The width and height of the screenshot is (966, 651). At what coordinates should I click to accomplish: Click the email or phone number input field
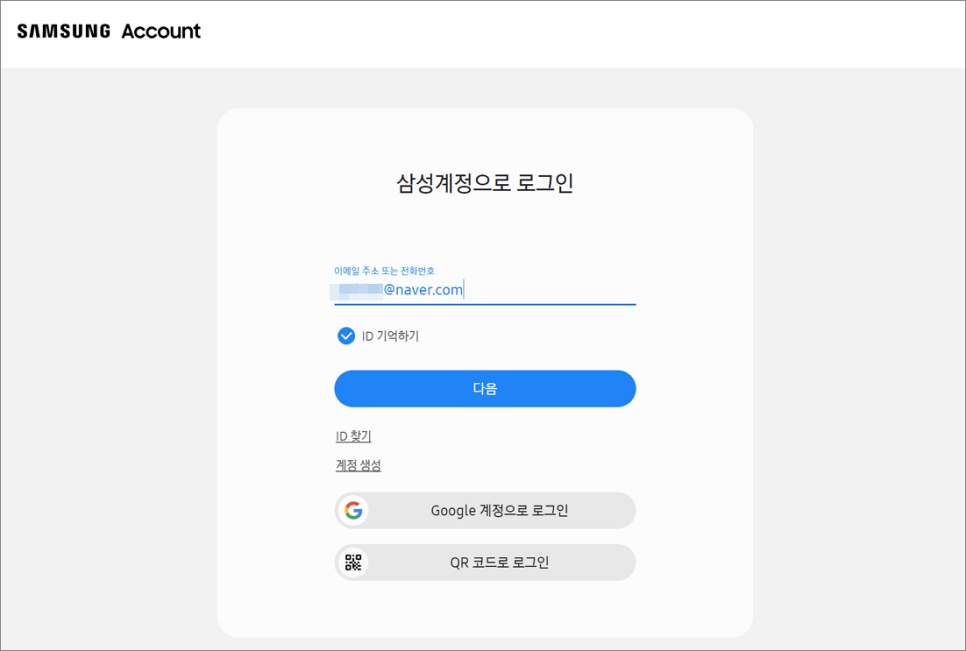(485, 290)
